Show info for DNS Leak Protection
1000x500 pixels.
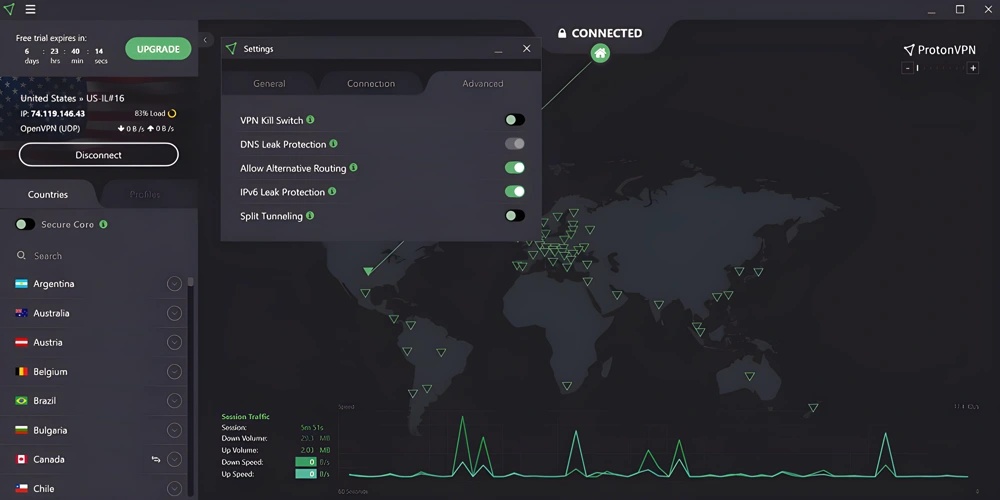tap(333, 143)
